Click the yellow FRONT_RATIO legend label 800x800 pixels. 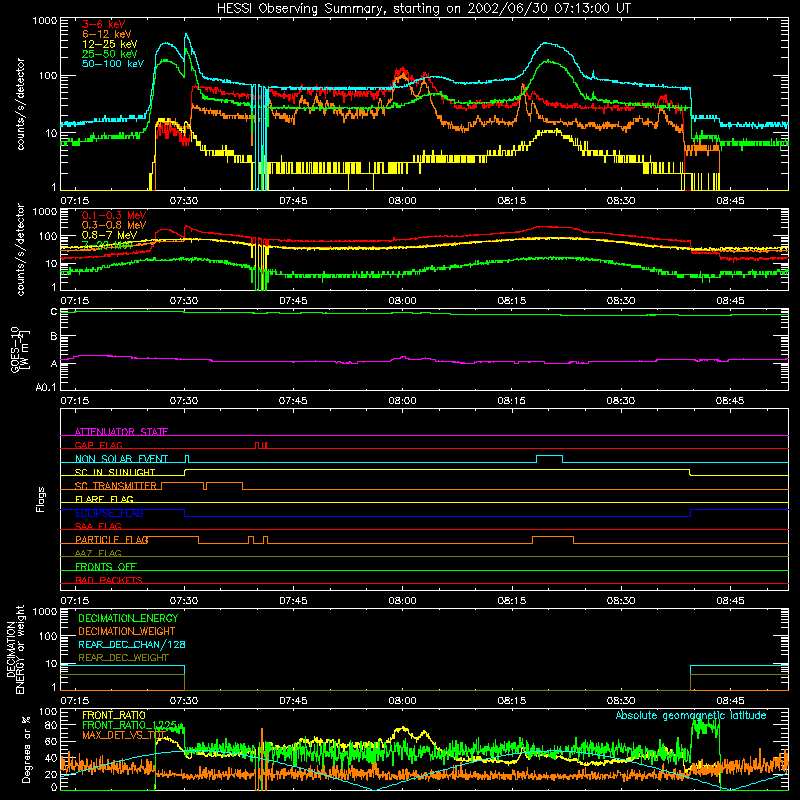(114, 715)
